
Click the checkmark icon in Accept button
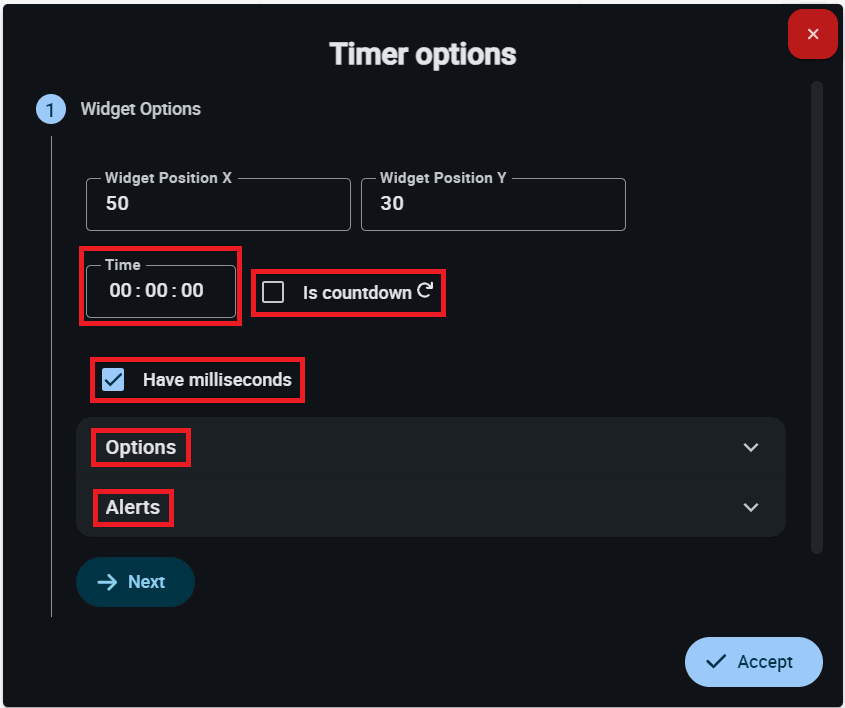(716, 661)
